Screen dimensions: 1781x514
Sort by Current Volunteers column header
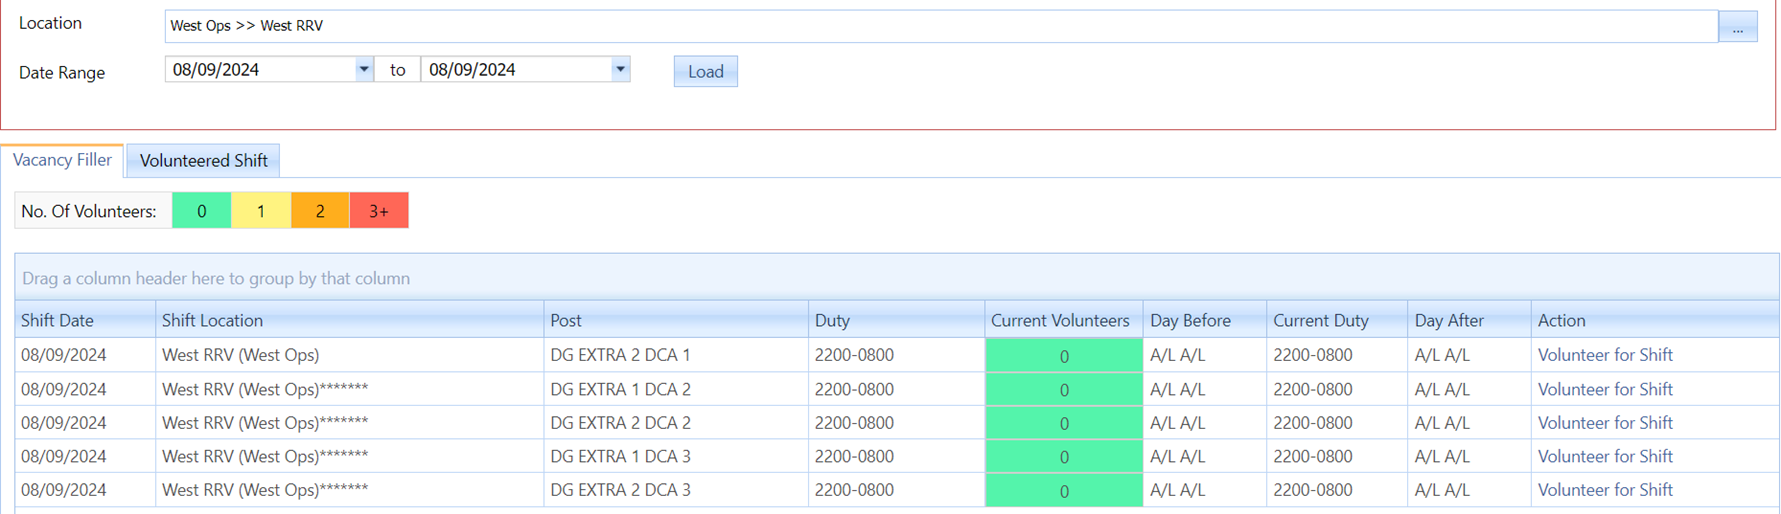point(1059,320)
